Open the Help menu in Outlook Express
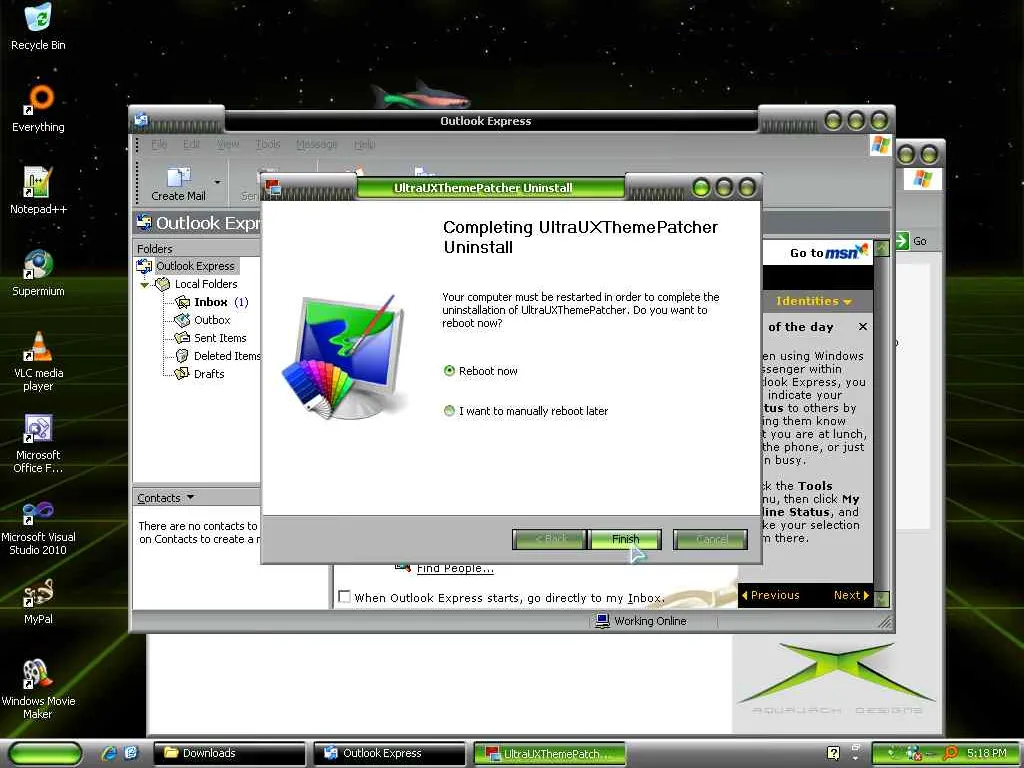The height and width of the screenshot is (768, 1024). (364, 144)
